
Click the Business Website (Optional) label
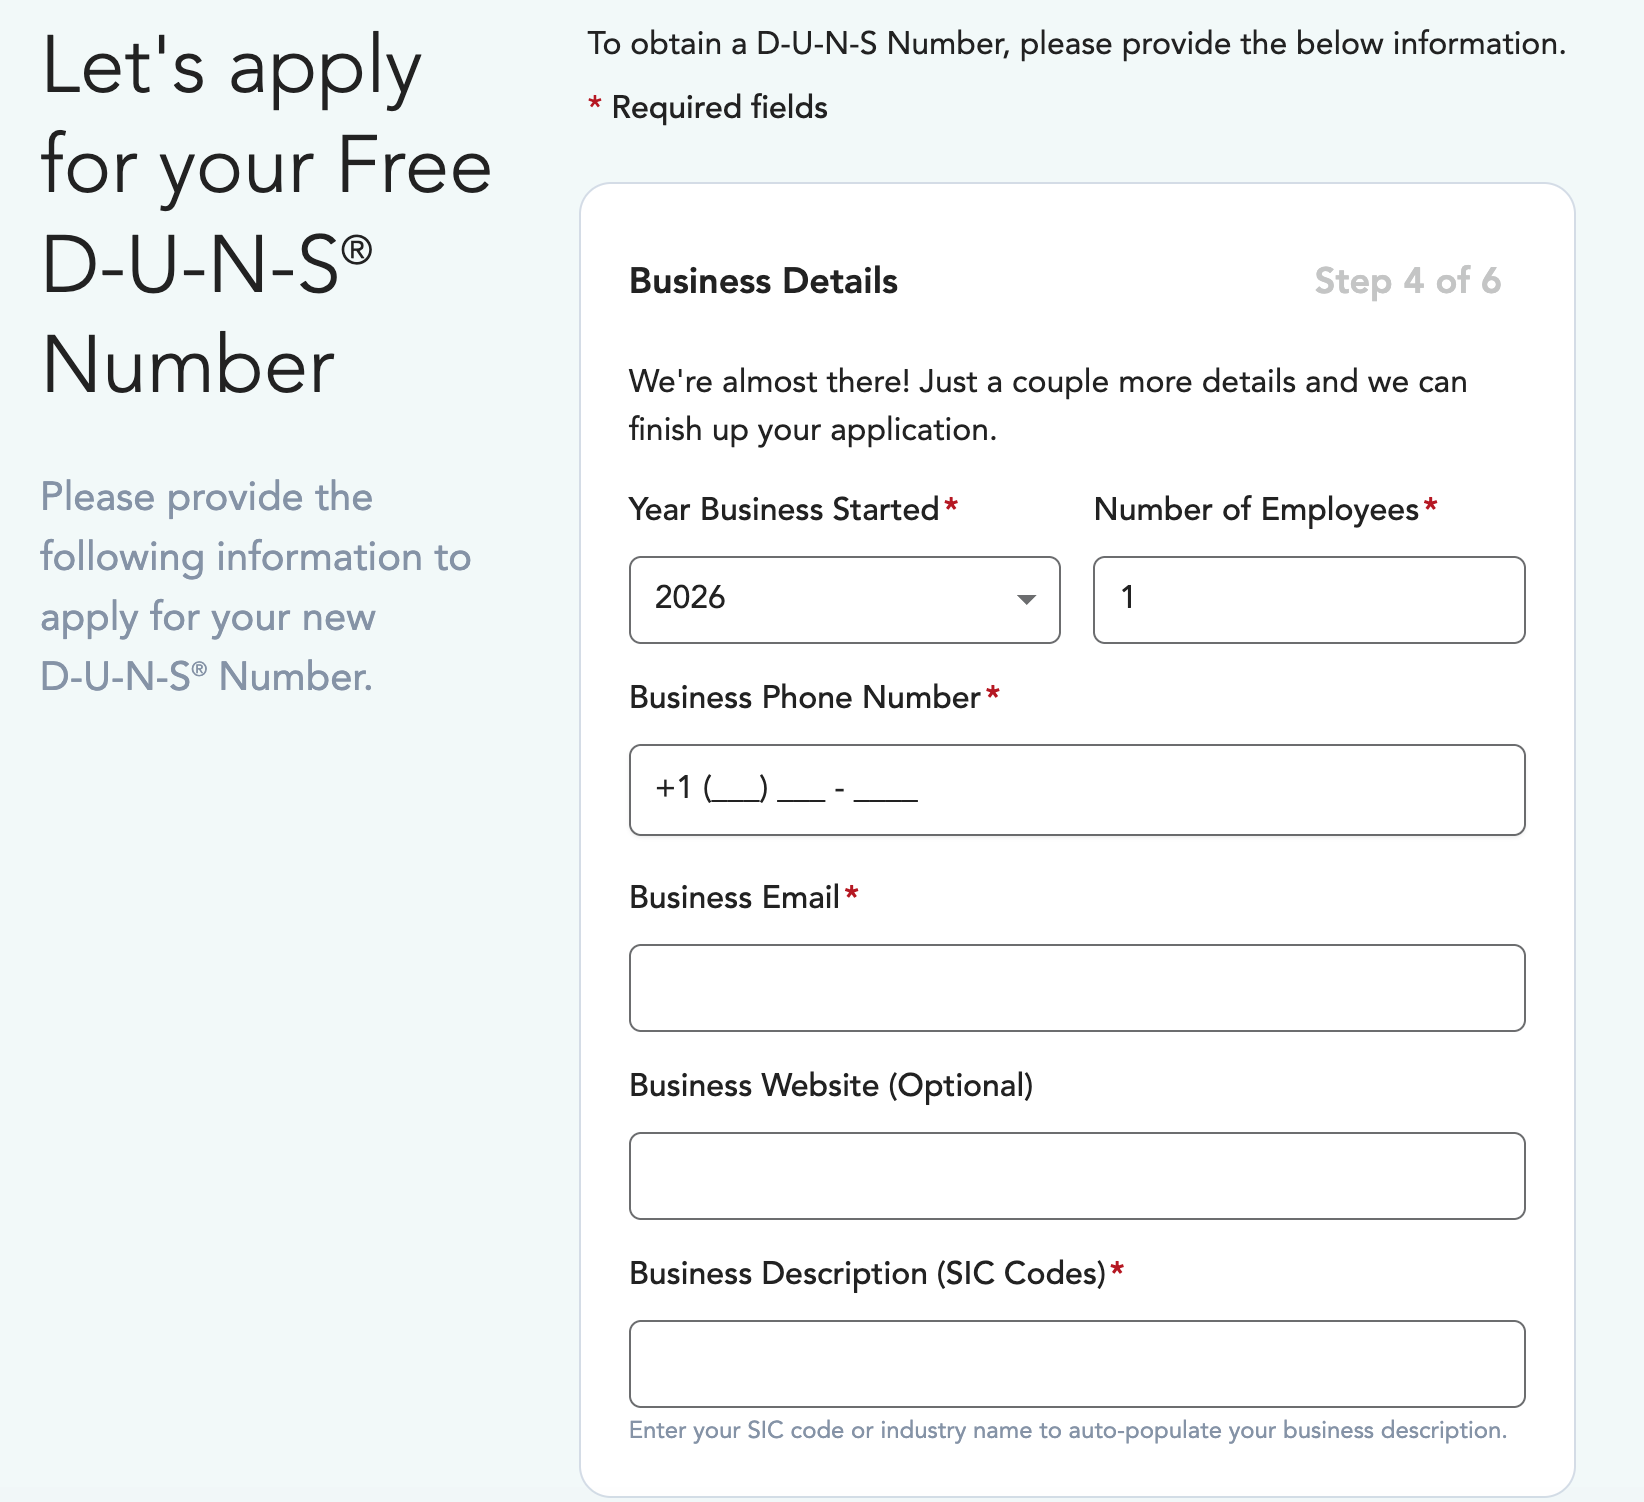pos(830,1085)
